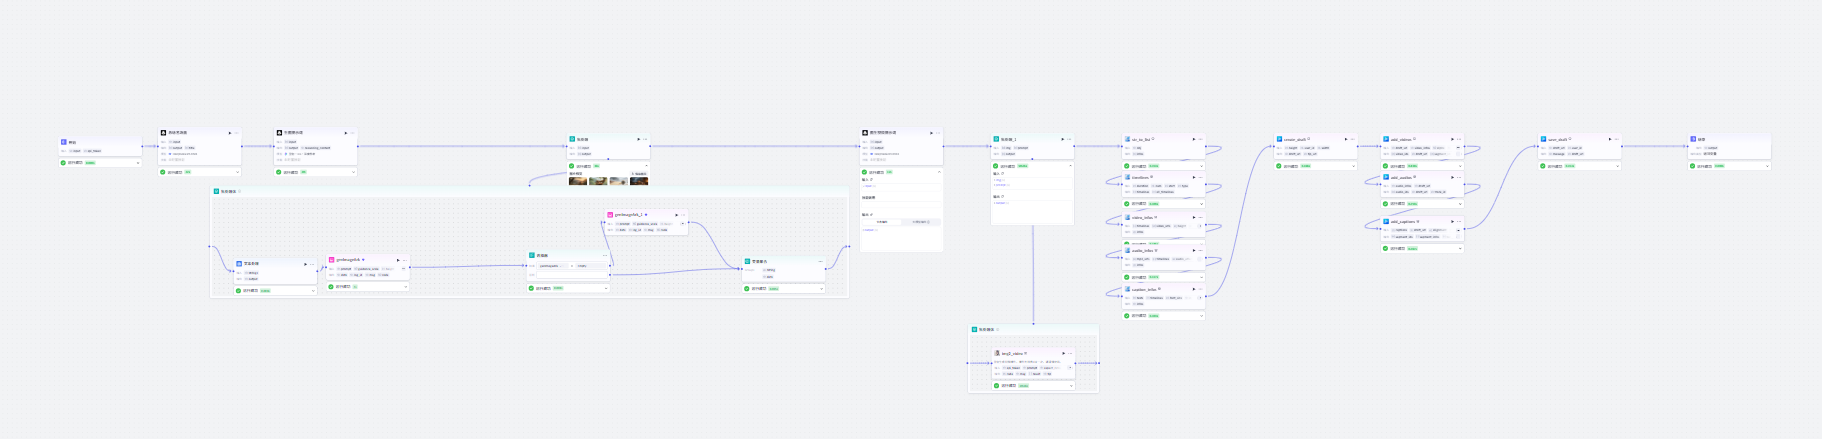
Task: Click the start node icon on far left
Action: click(x=64, y=142)
